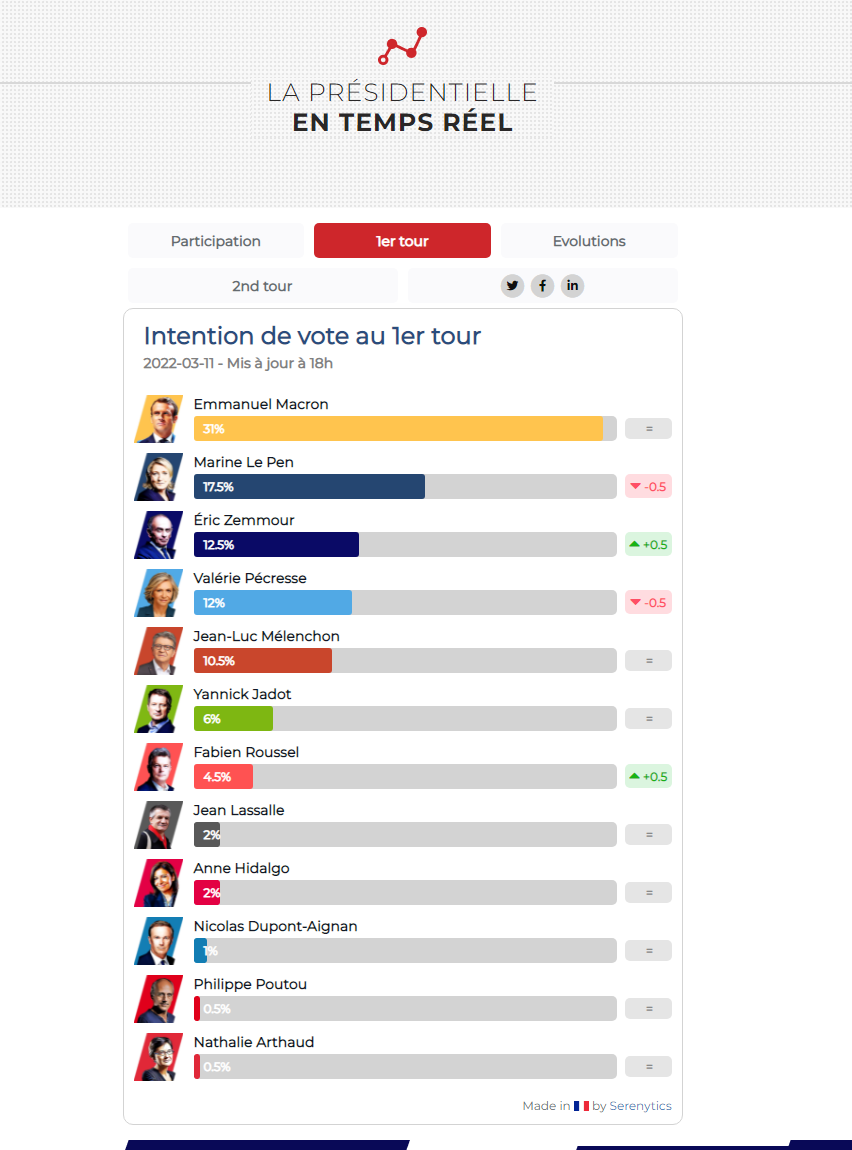Click the Facebook share icon
This screenshot has width=852, height=1150.
[542, 286]
